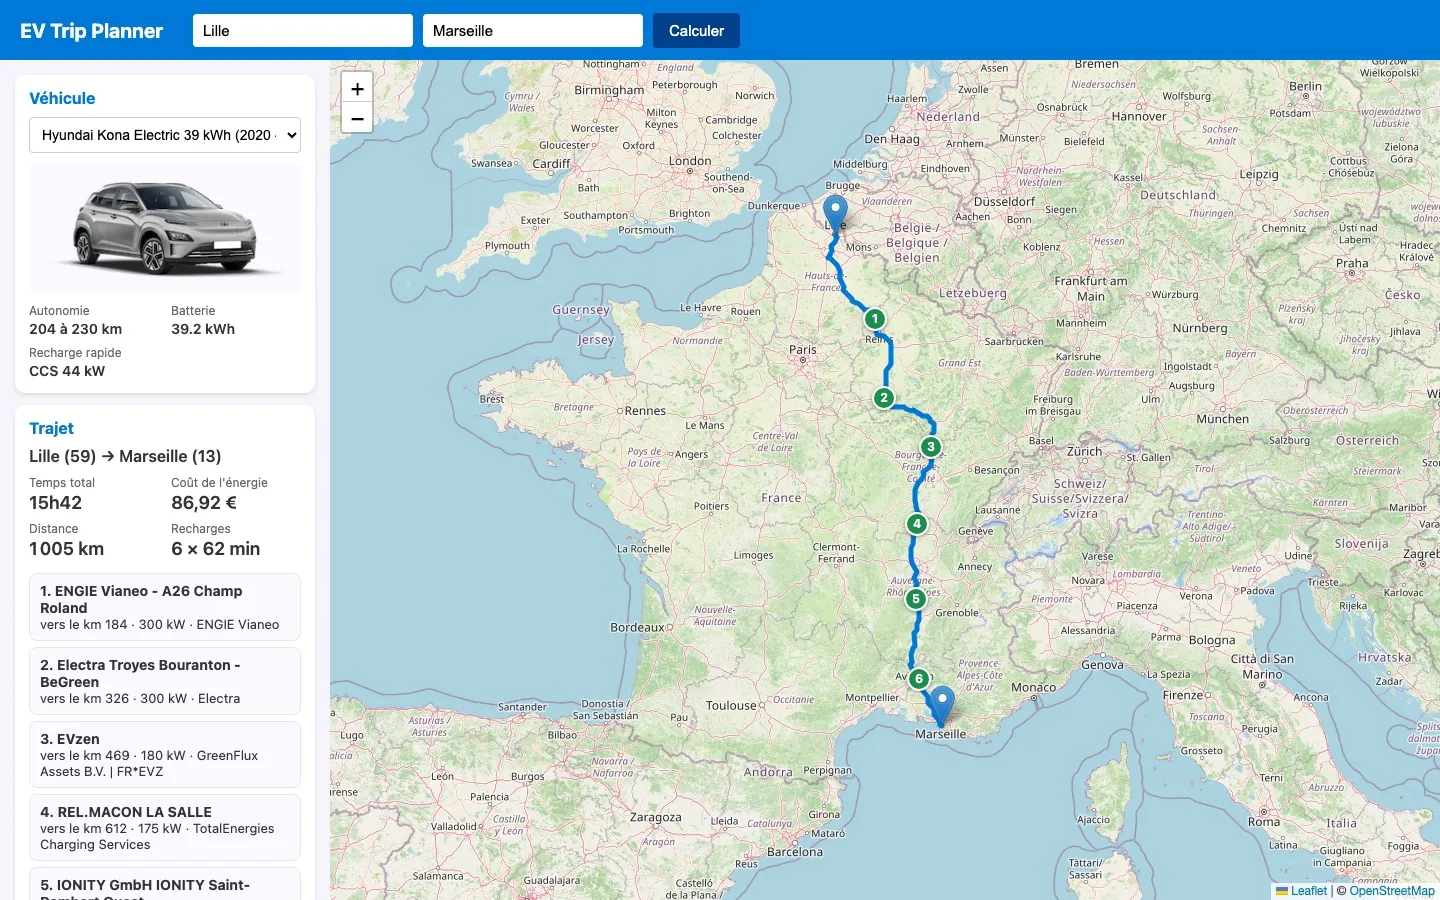Select stop ENGIE Vianeo - A26 Champ Roland
Viewport: 1440px width, 900px height.
[165, 607]
